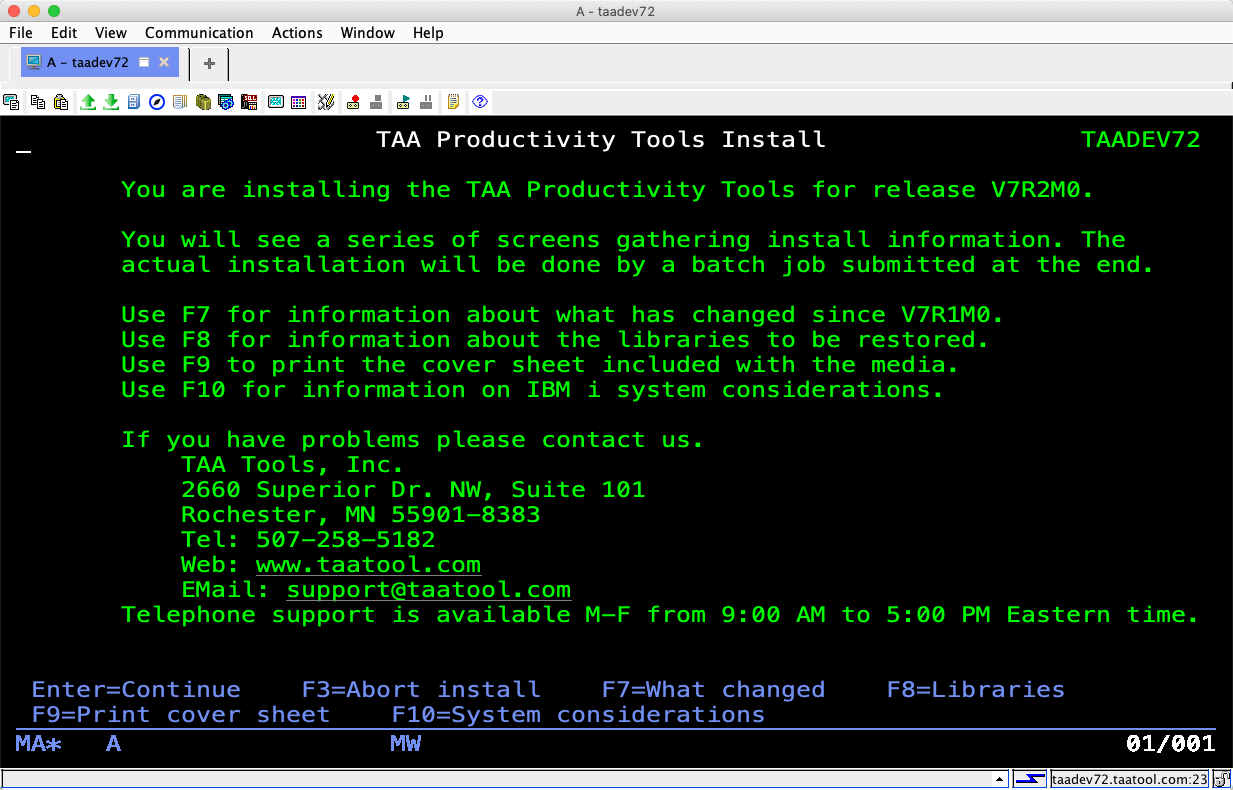
Task: Click the "2660 Superior Dr. NW, Suite 101" line
Action: point(413,490)
